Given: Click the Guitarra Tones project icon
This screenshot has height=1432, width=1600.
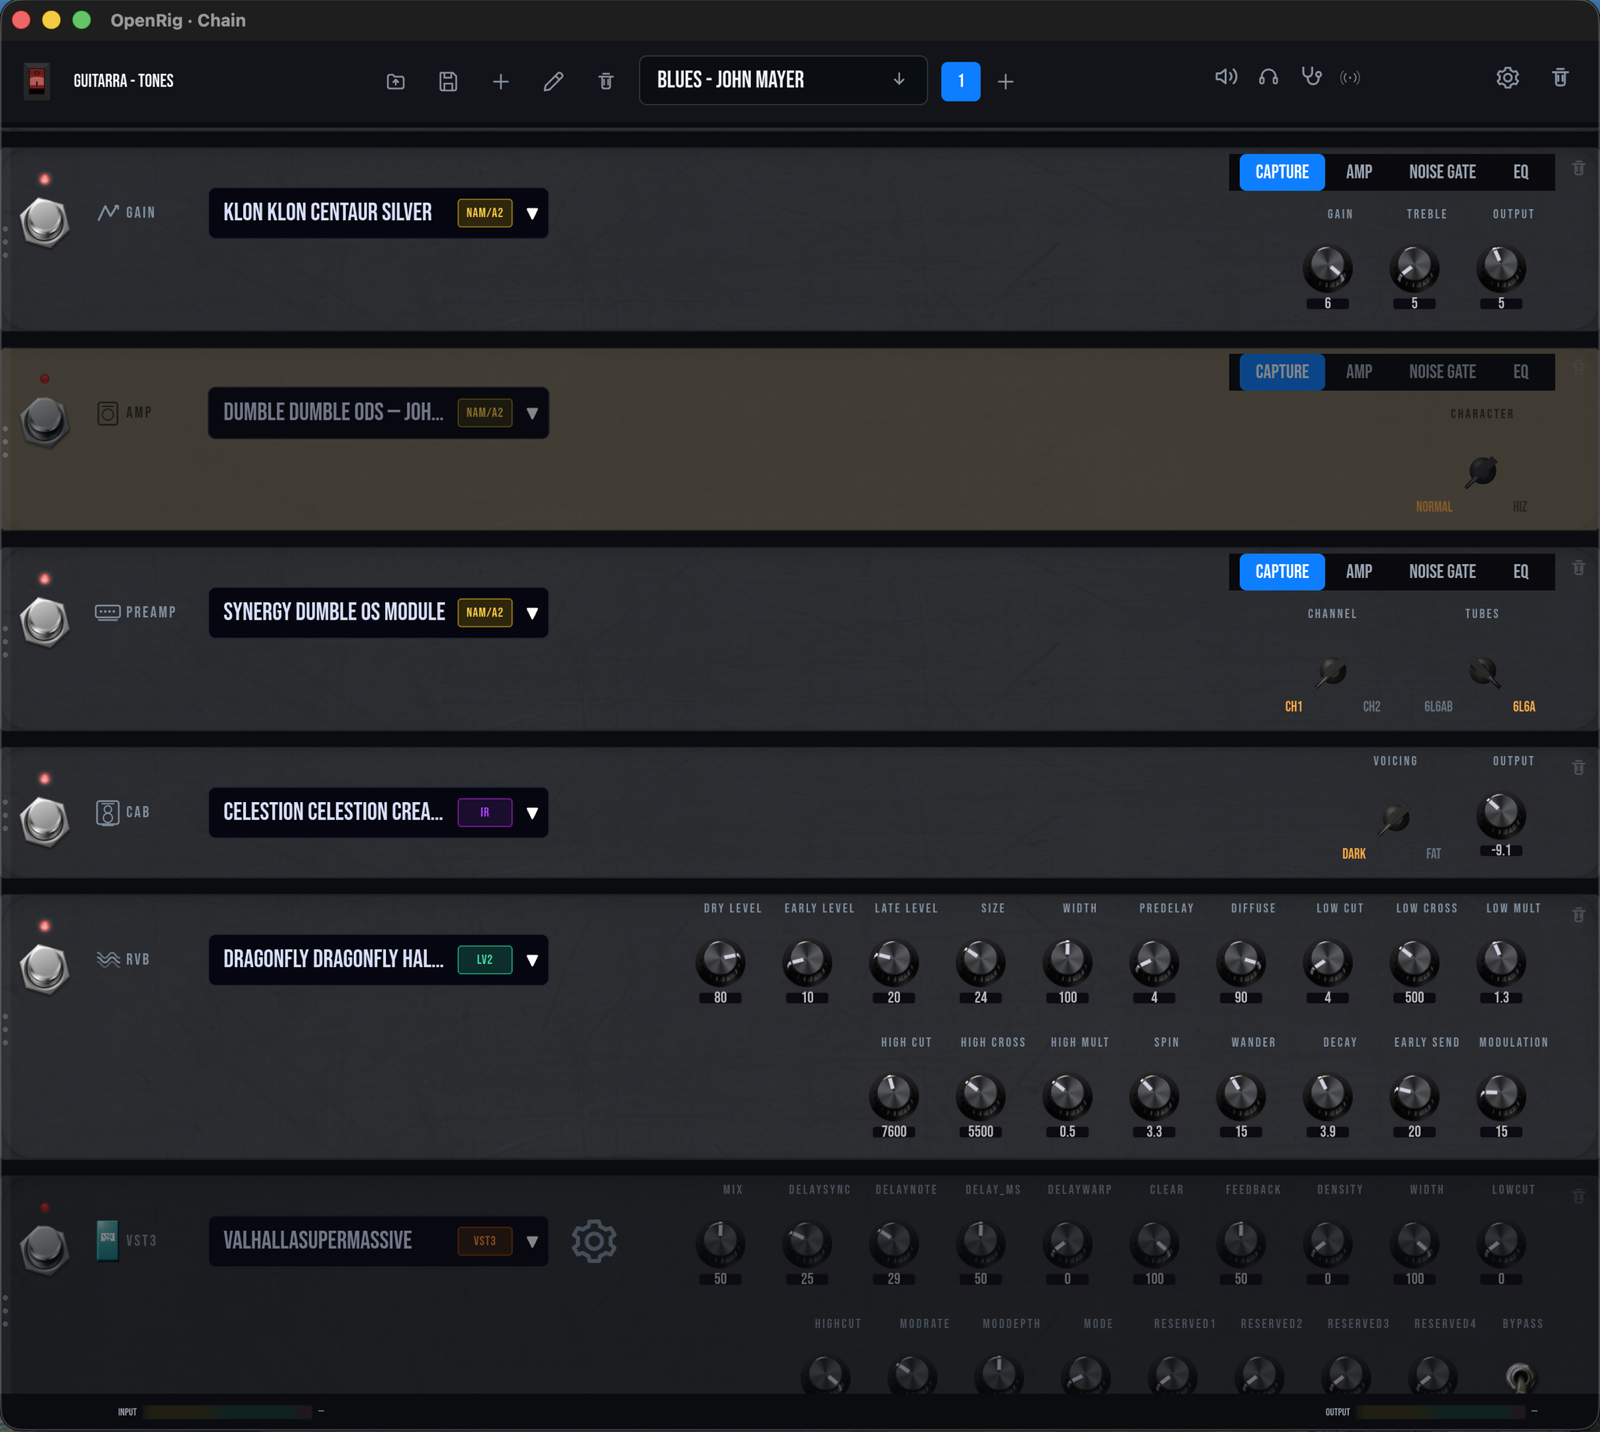Looking at the screenshot, I should click(37, 81).
